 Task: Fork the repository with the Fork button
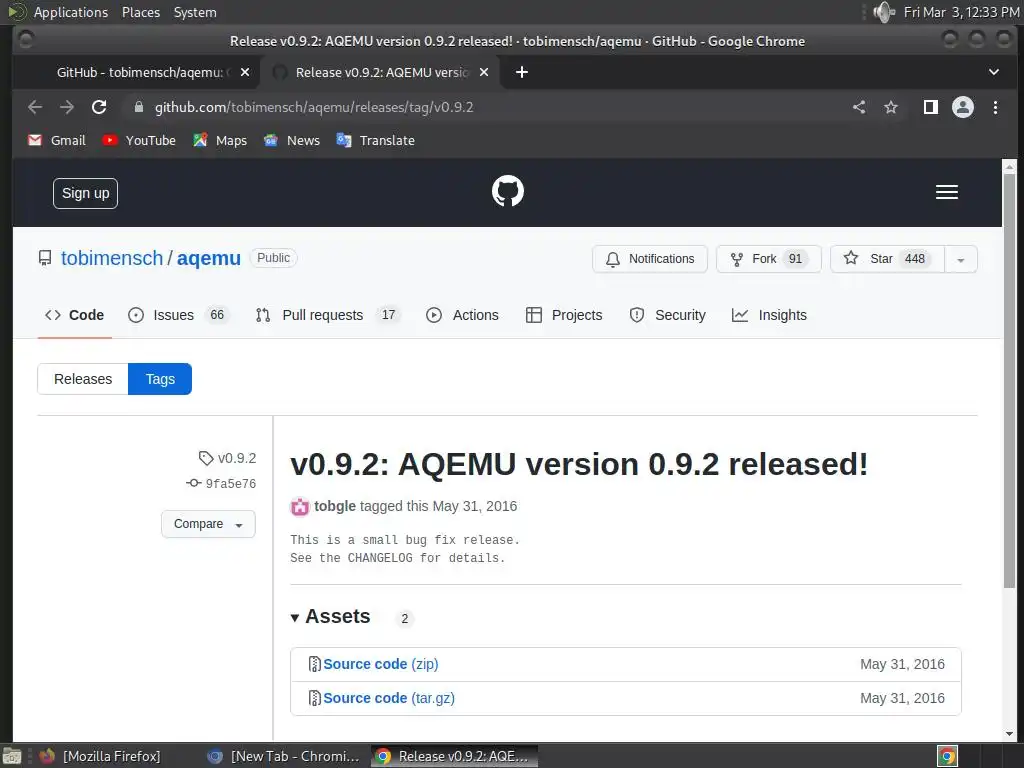[769, 259]
